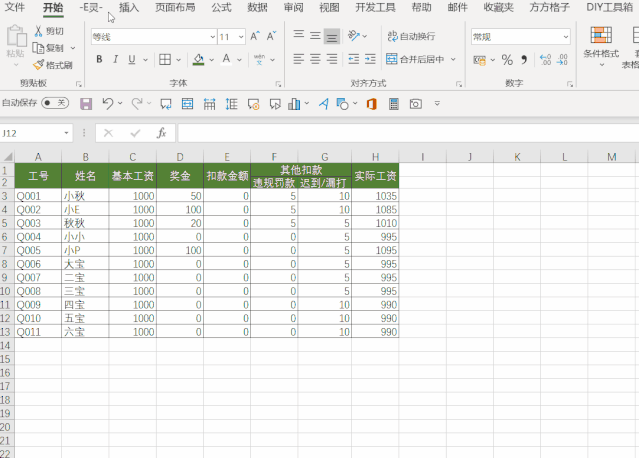
Task: Click the Paste (粘贴) clipboard icon
Action: click(16, 36)
